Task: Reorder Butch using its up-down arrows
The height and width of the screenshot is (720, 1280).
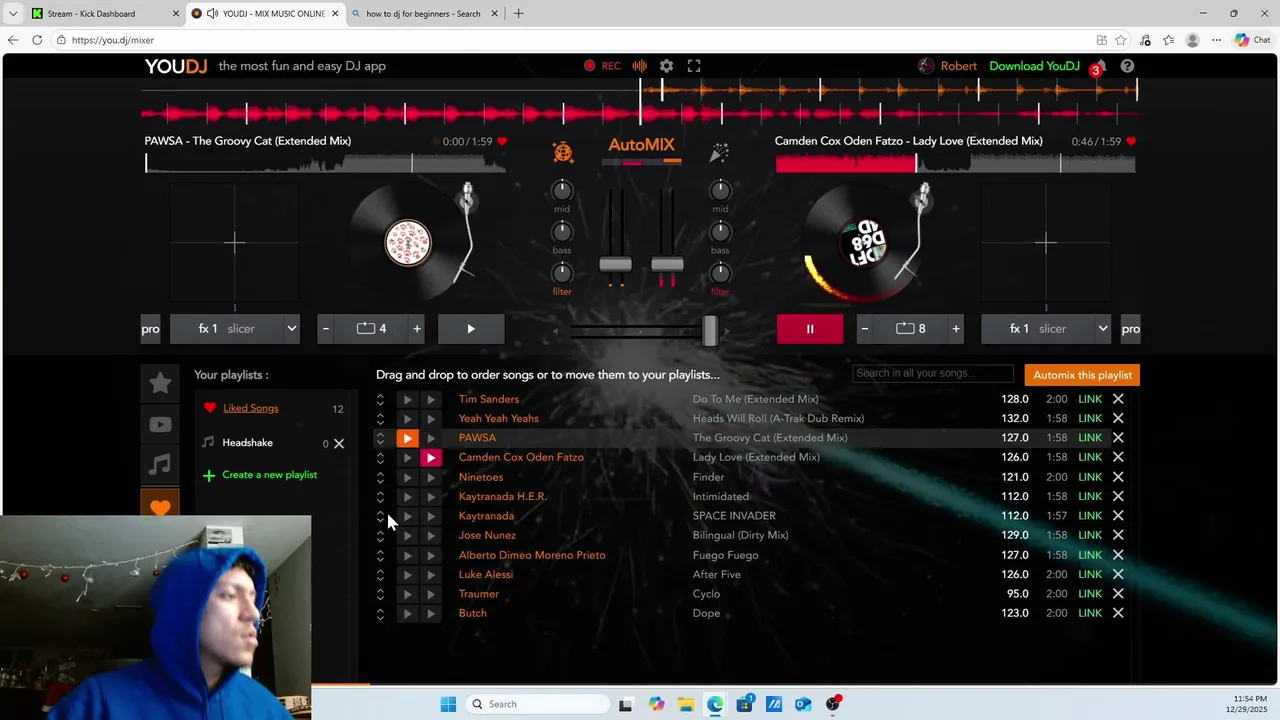Action: 380,614
